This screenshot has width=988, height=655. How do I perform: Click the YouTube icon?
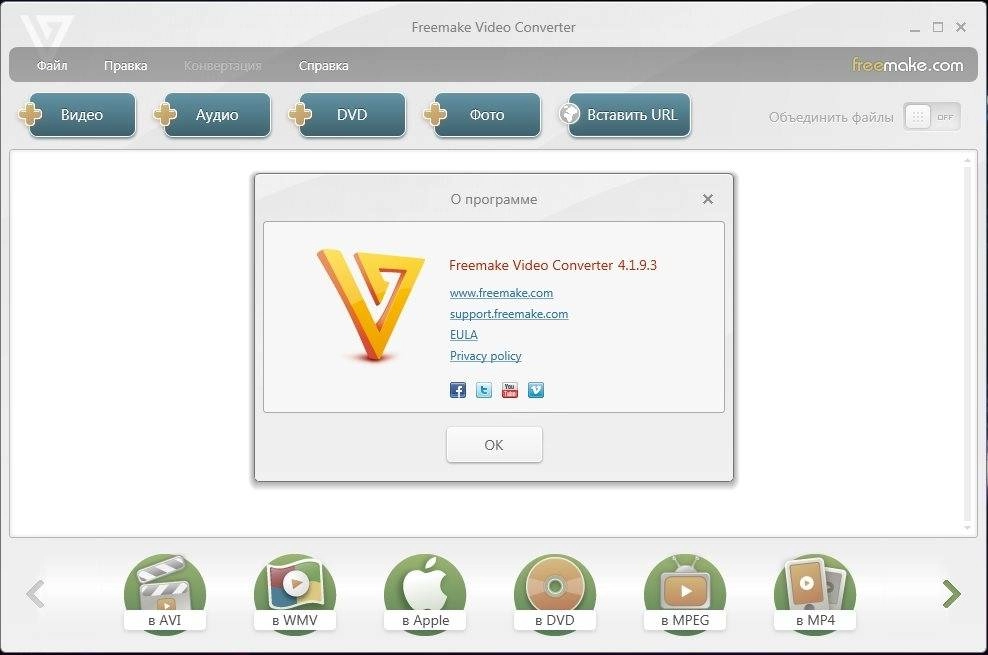pyautogui.click(x=510, y=390)
